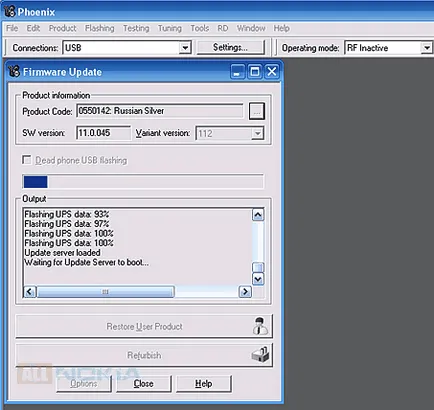The height and width of the screenshot is (410, 434).
Task: Expand the Connections USB dropdown
Action: pyautogui.click(x=185, y=48)
